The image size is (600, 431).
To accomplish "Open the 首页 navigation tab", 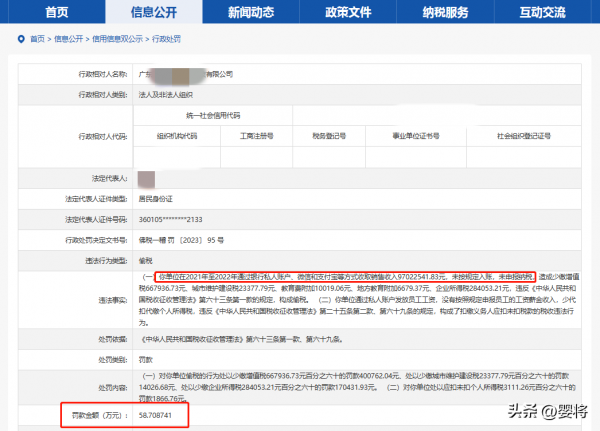I will click(62, 12).
